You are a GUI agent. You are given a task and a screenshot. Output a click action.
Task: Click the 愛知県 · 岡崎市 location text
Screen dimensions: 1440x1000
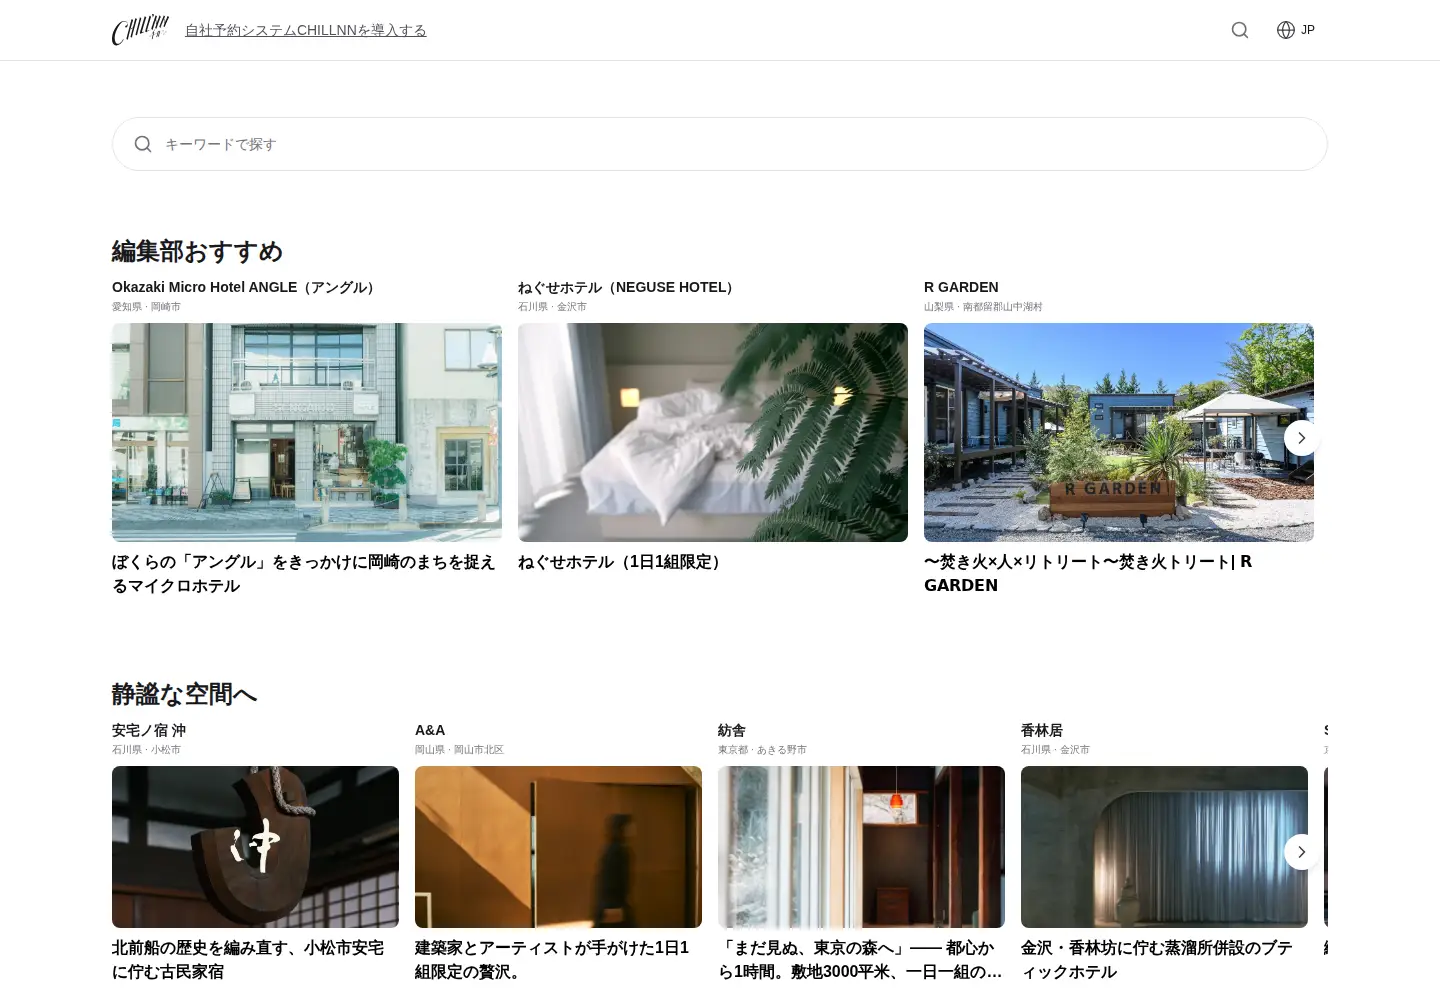pyautogui.click(x=146, y=307)
